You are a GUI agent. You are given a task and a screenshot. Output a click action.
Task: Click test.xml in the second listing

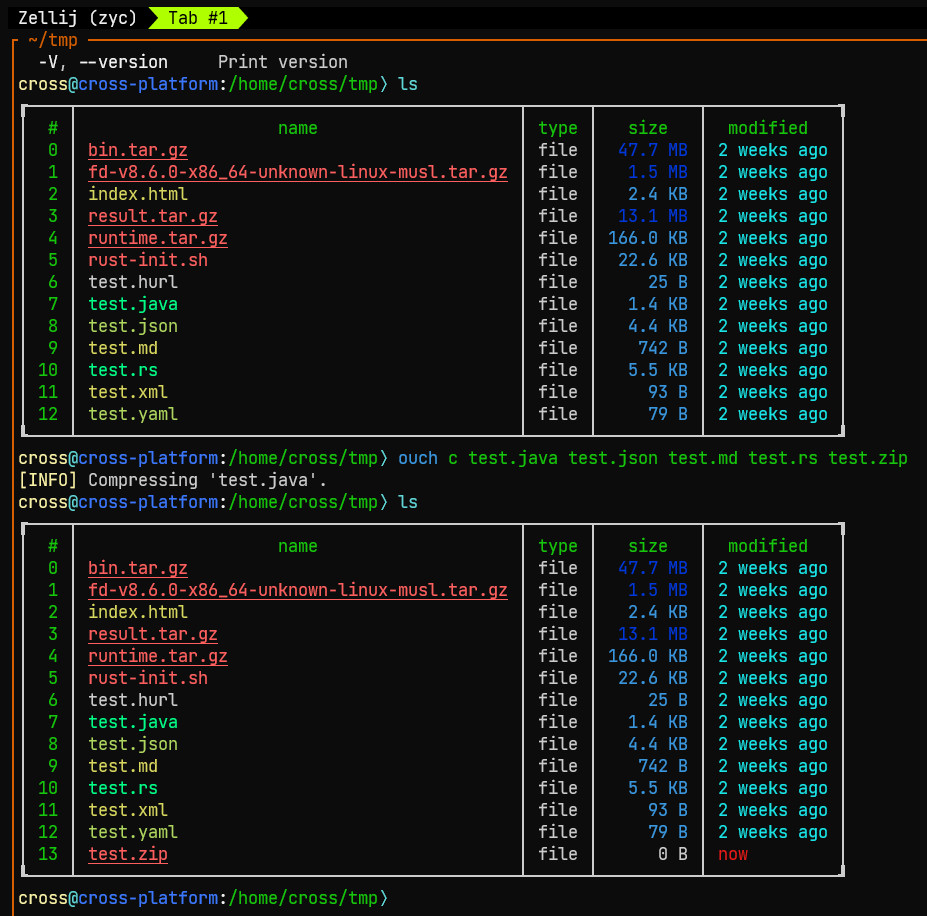(128, 810)
